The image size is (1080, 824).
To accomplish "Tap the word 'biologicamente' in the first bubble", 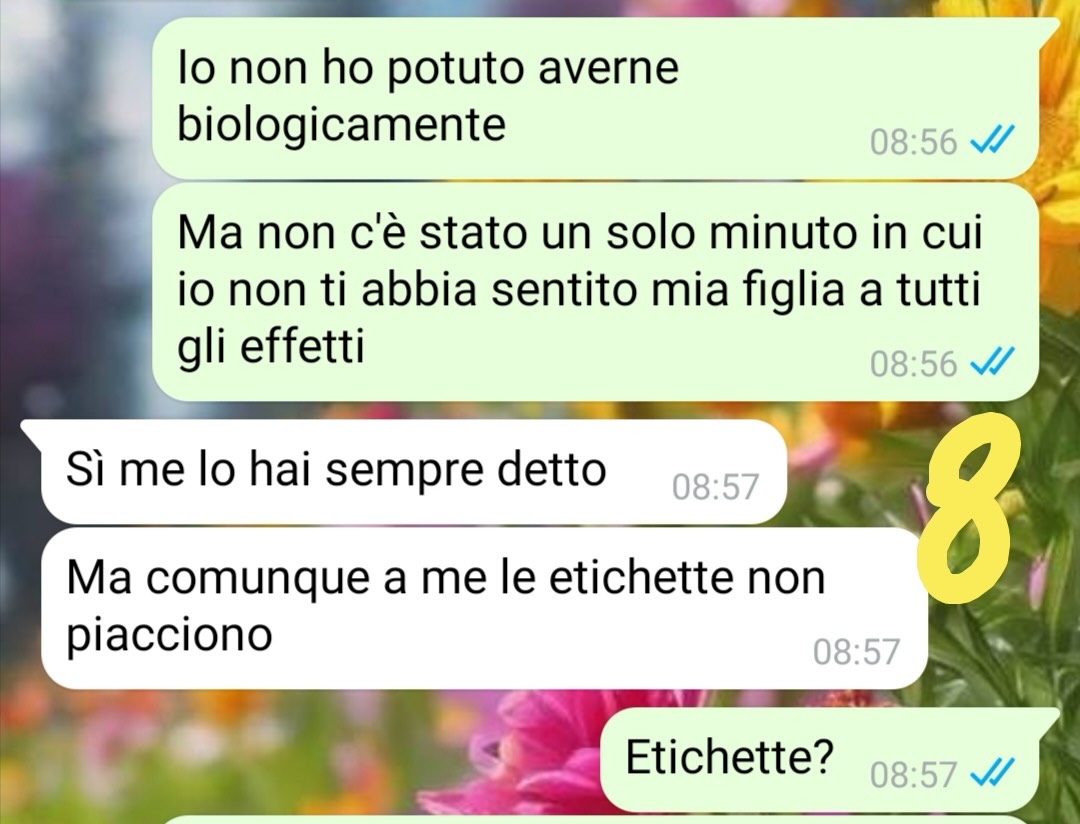I will 342,126.
